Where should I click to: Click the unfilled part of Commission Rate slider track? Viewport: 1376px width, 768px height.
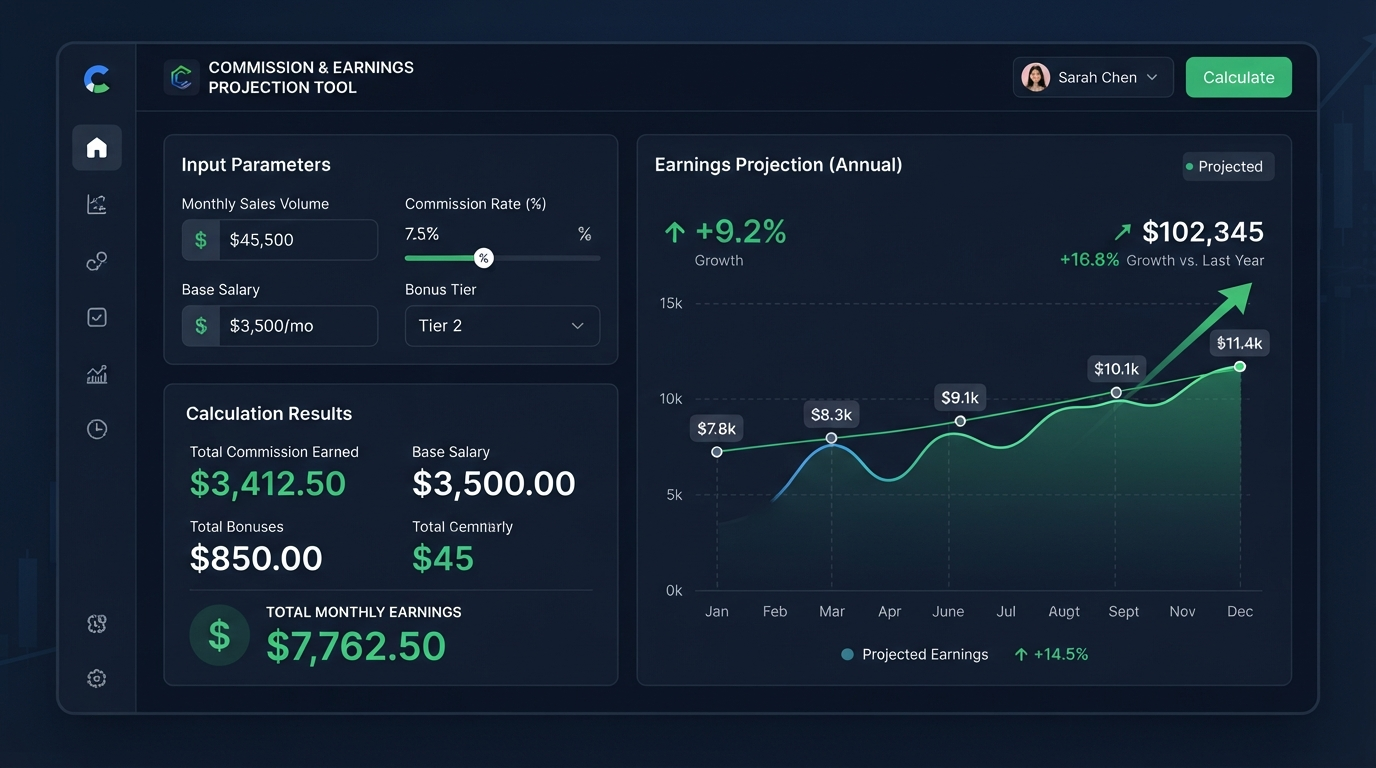547,258
